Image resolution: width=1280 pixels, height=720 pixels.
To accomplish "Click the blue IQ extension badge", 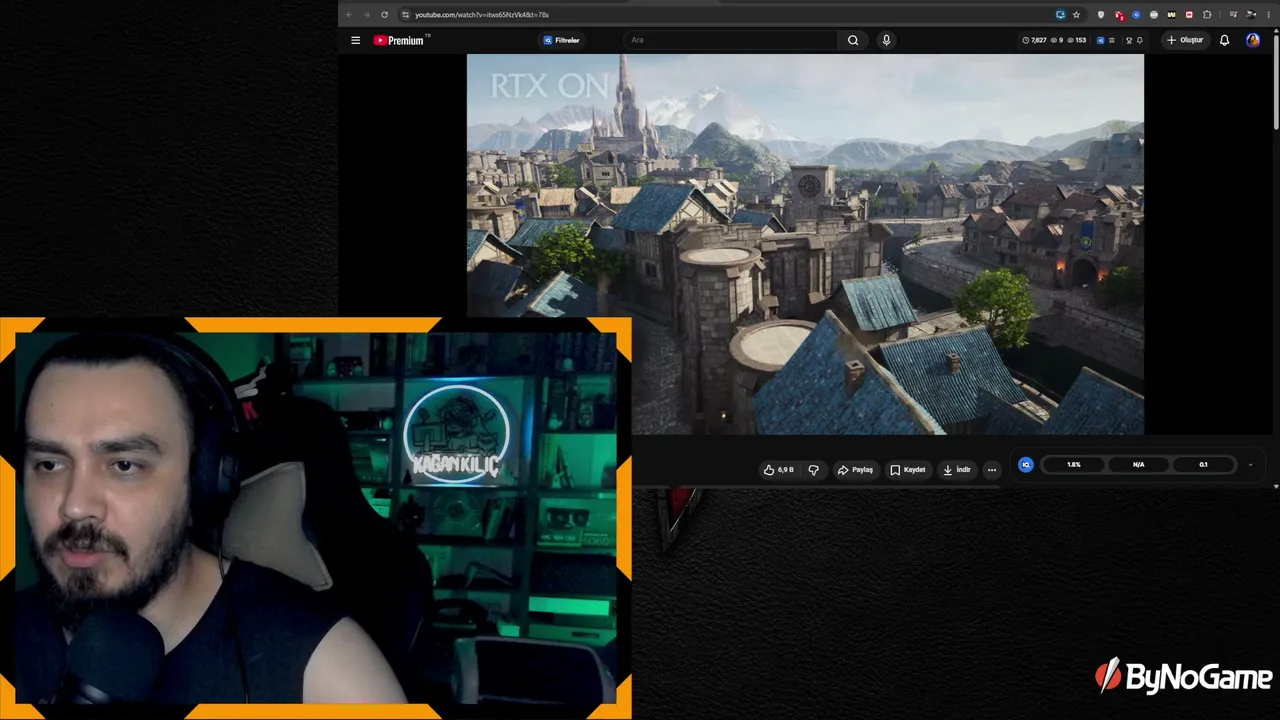I will [1025, 465].
